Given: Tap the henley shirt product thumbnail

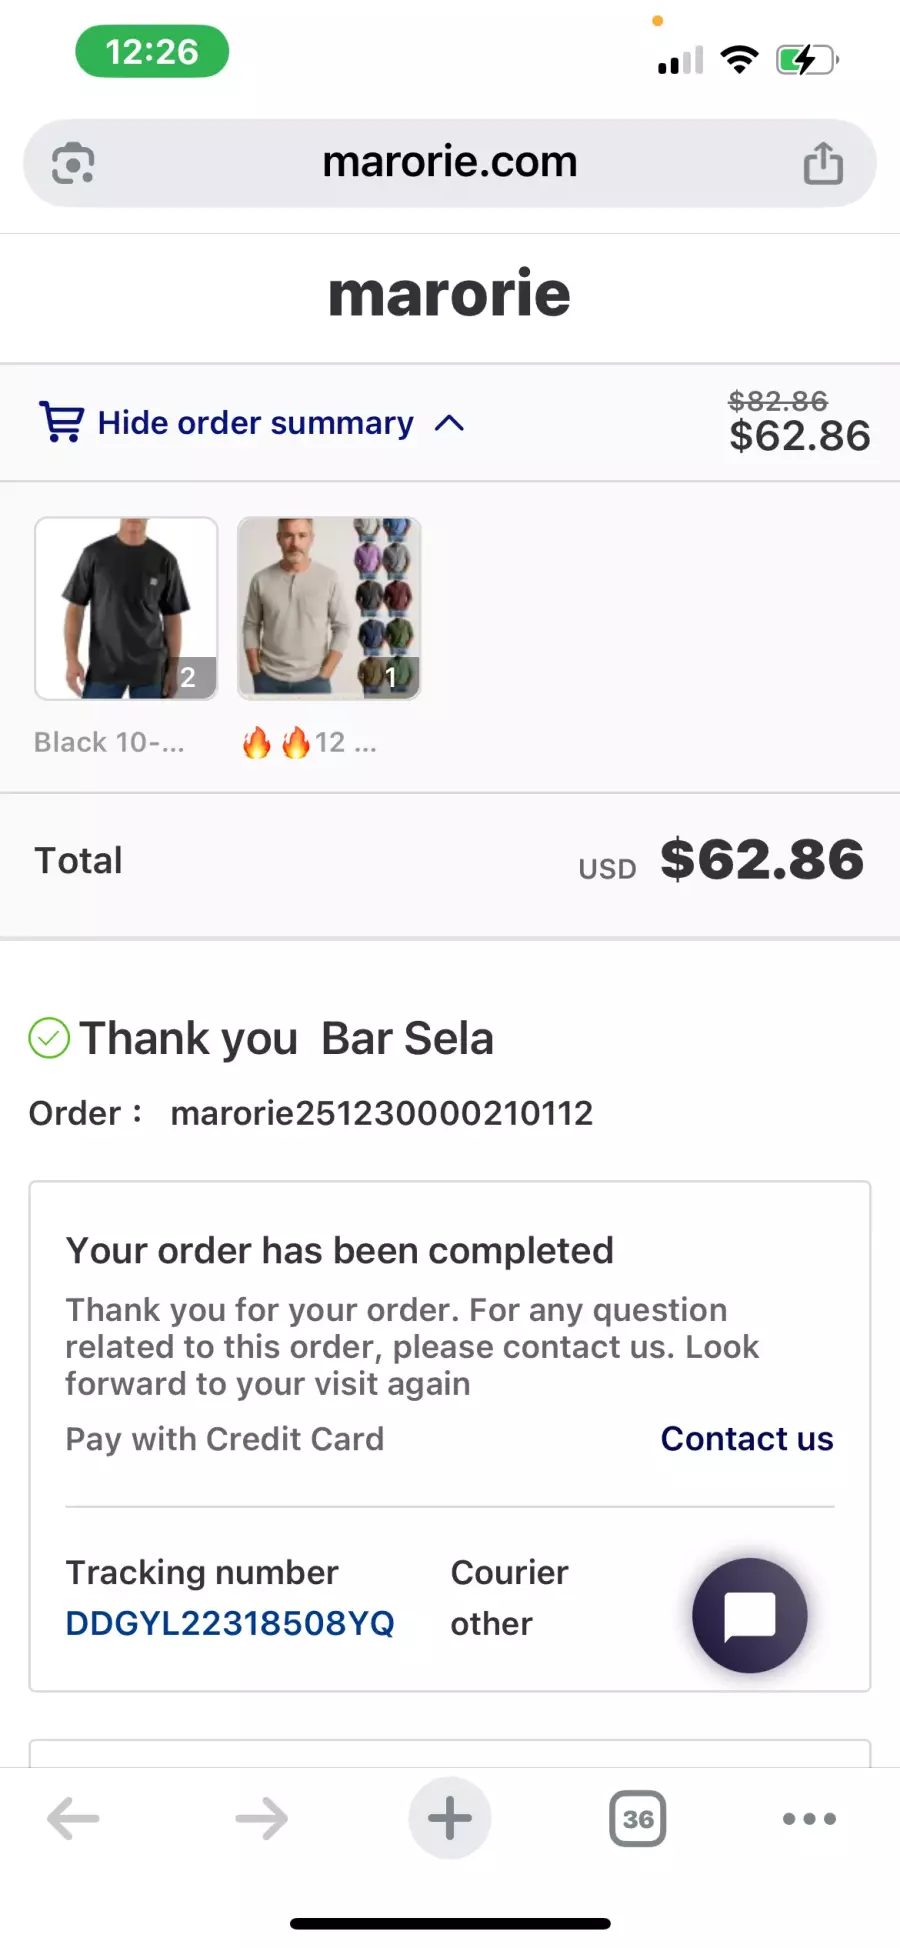Looking at the screenshot, I should tap(328, 608).
